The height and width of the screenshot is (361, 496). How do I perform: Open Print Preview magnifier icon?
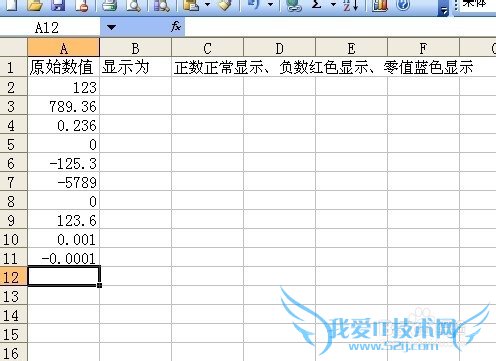tap(133, 5)
